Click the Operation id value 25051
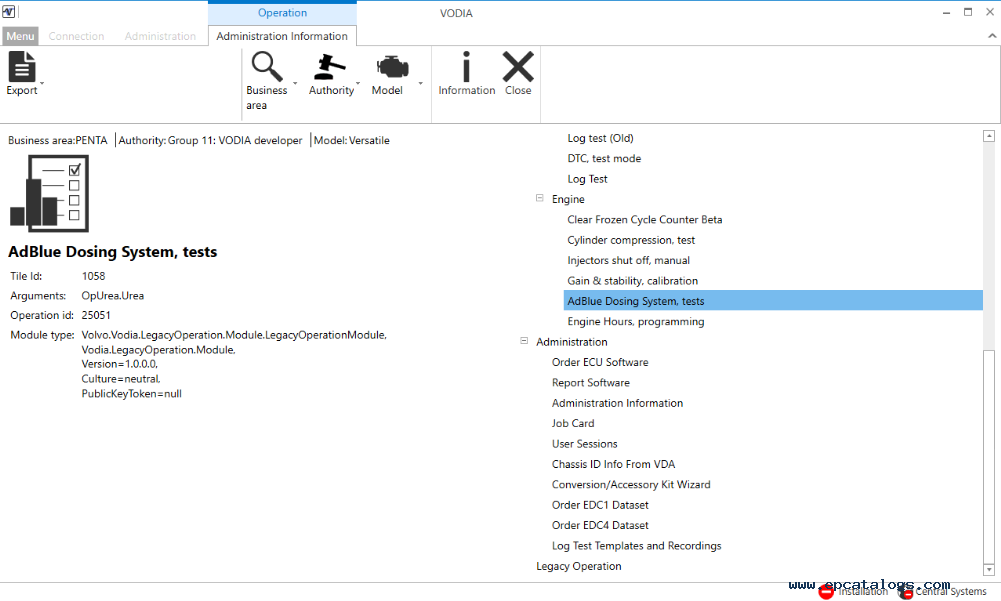 (96, 316)
